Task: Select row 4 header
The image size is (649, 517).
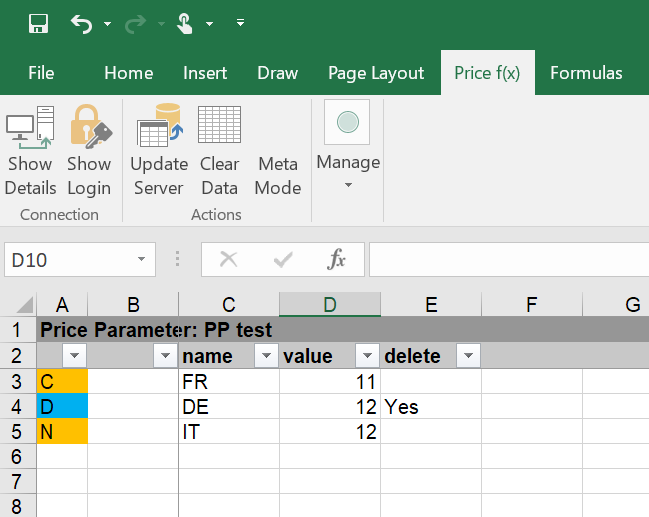Action: (17, 406)
